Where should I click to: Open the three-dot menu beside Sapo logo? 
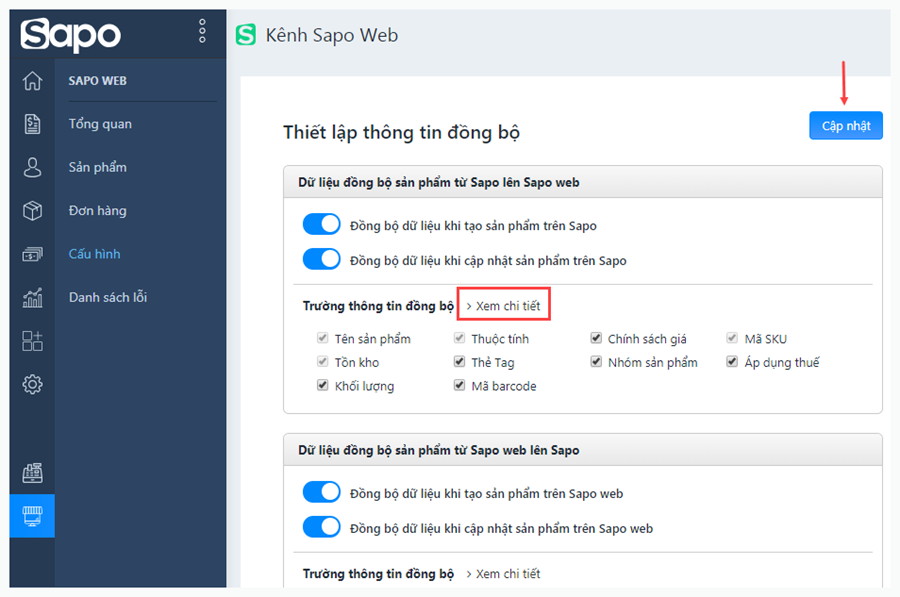[202, 31]
